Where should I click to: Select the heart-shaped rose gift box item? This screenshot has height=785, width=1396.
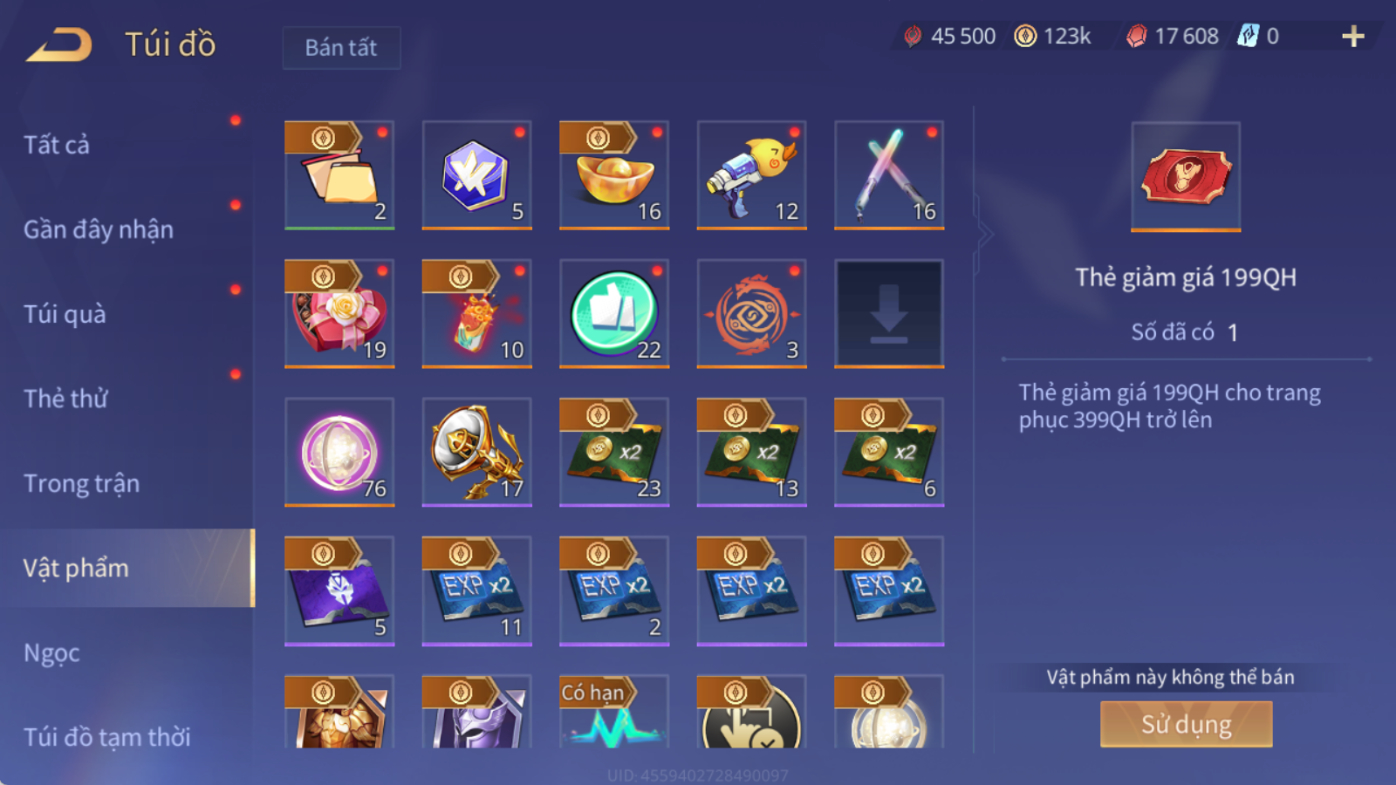tap(339, 314)
